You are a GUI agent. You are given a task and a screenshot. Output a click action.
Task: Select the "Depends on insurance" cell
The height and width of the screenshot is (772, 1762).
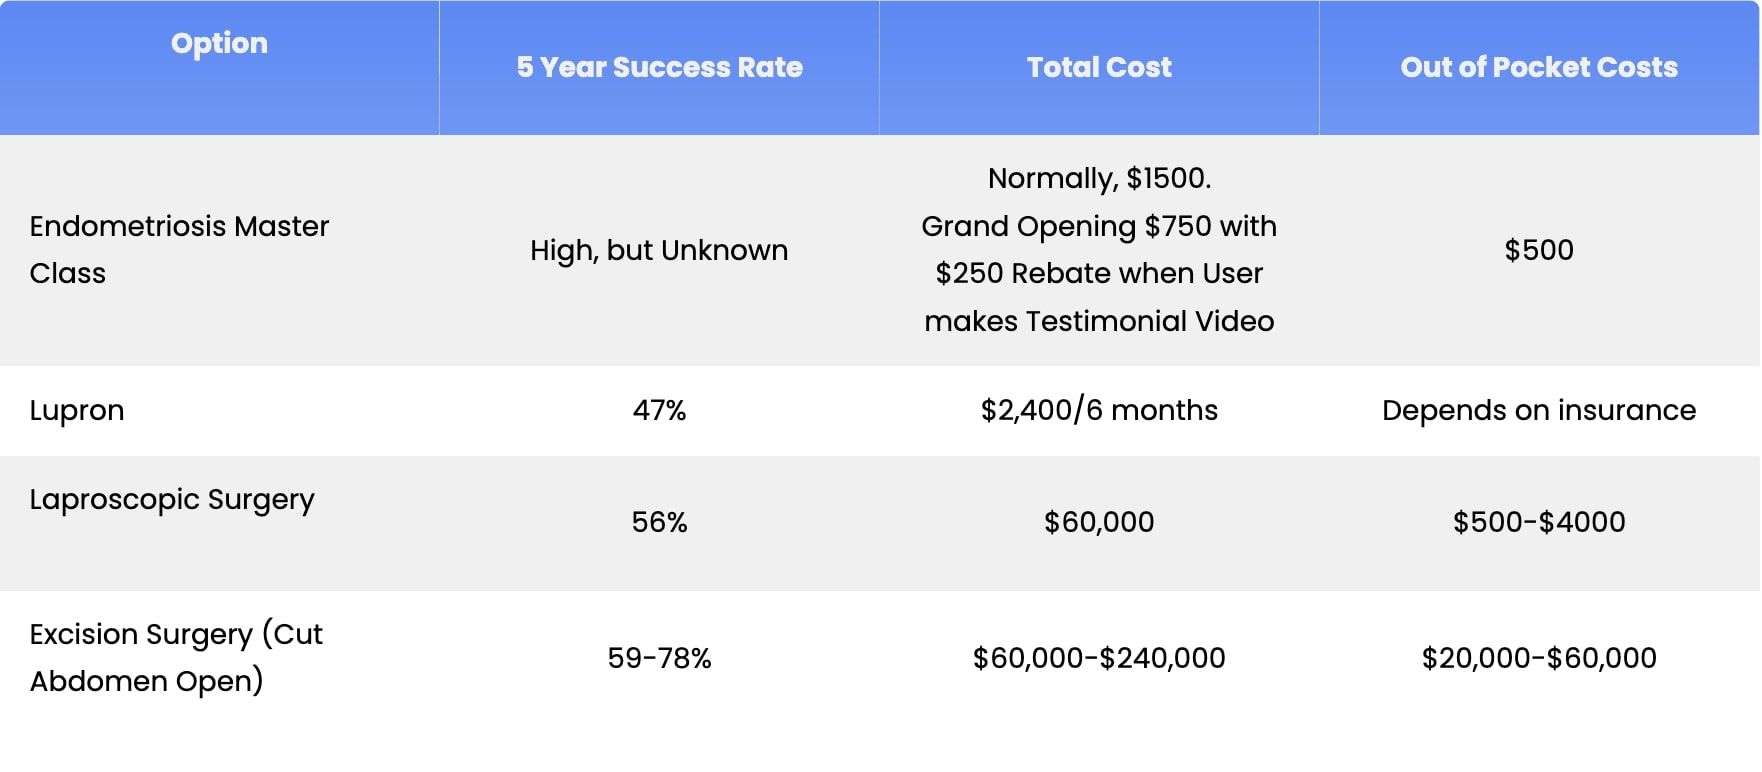pyautogui.click(x=1539, y=410)
